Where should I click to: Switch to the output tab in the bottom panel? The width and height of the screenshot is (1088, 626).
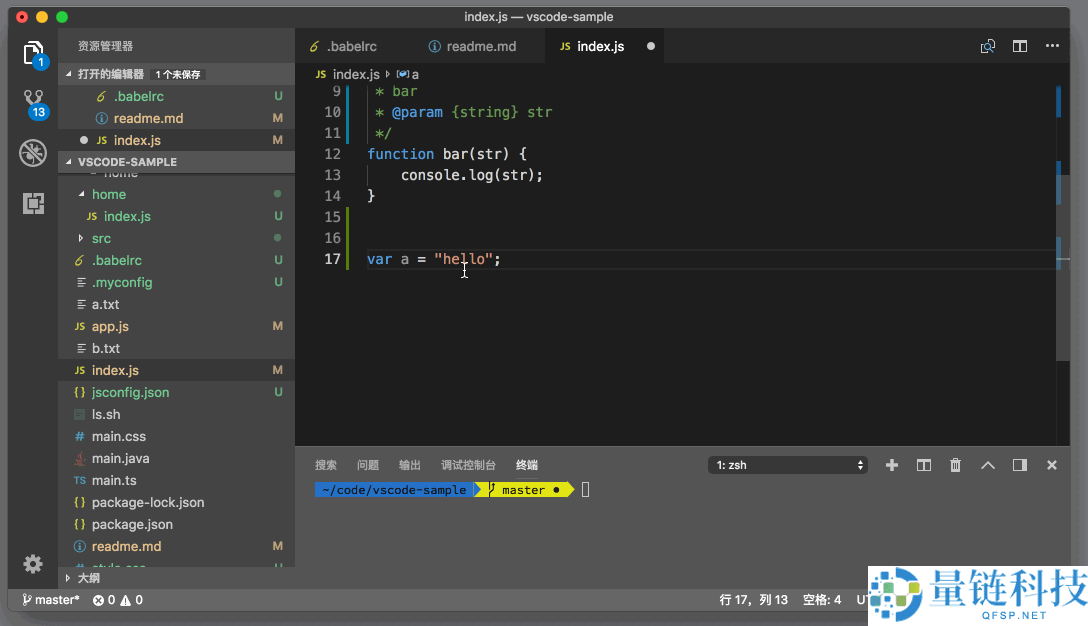(409, 465)
